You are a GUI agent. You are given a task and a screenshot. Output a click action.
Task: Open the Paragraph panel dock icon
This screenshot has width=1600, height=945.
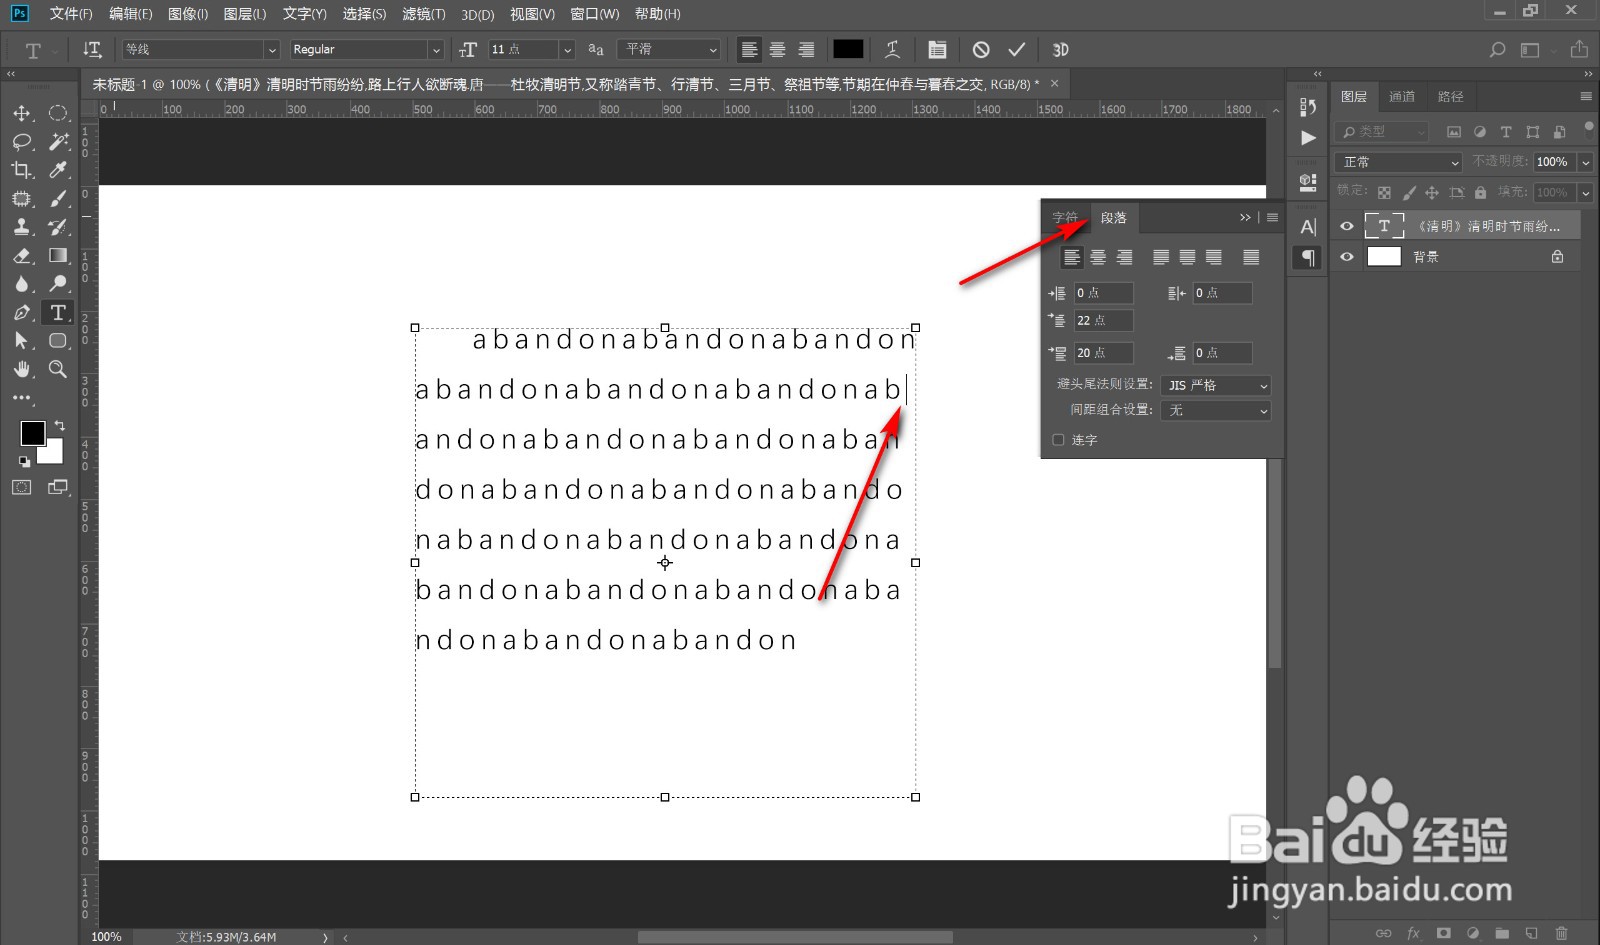click(x=1308, y=258)
